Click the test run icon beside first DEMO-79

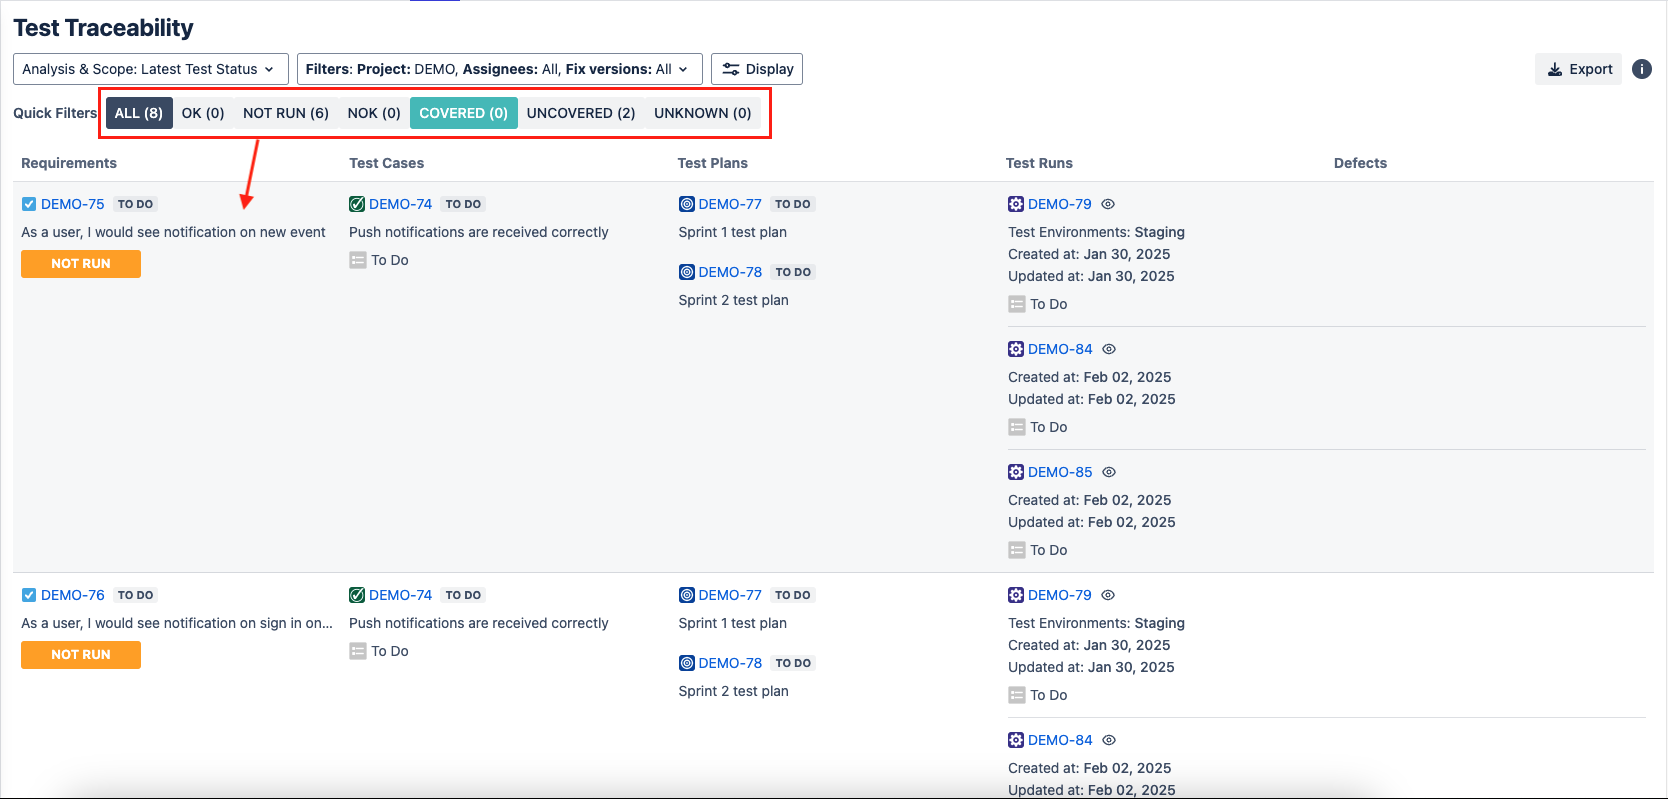[1016, 204]
